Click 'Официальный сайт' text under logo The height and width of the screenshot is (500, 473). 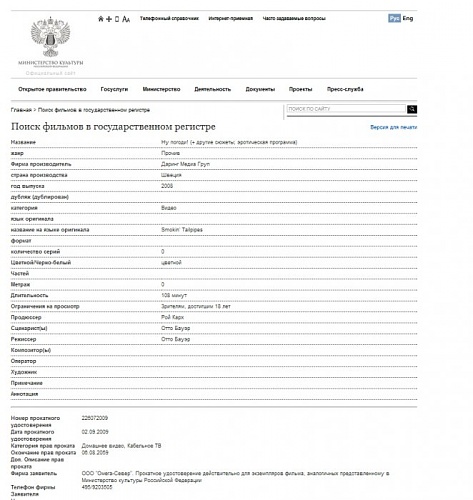coord(51,73)
